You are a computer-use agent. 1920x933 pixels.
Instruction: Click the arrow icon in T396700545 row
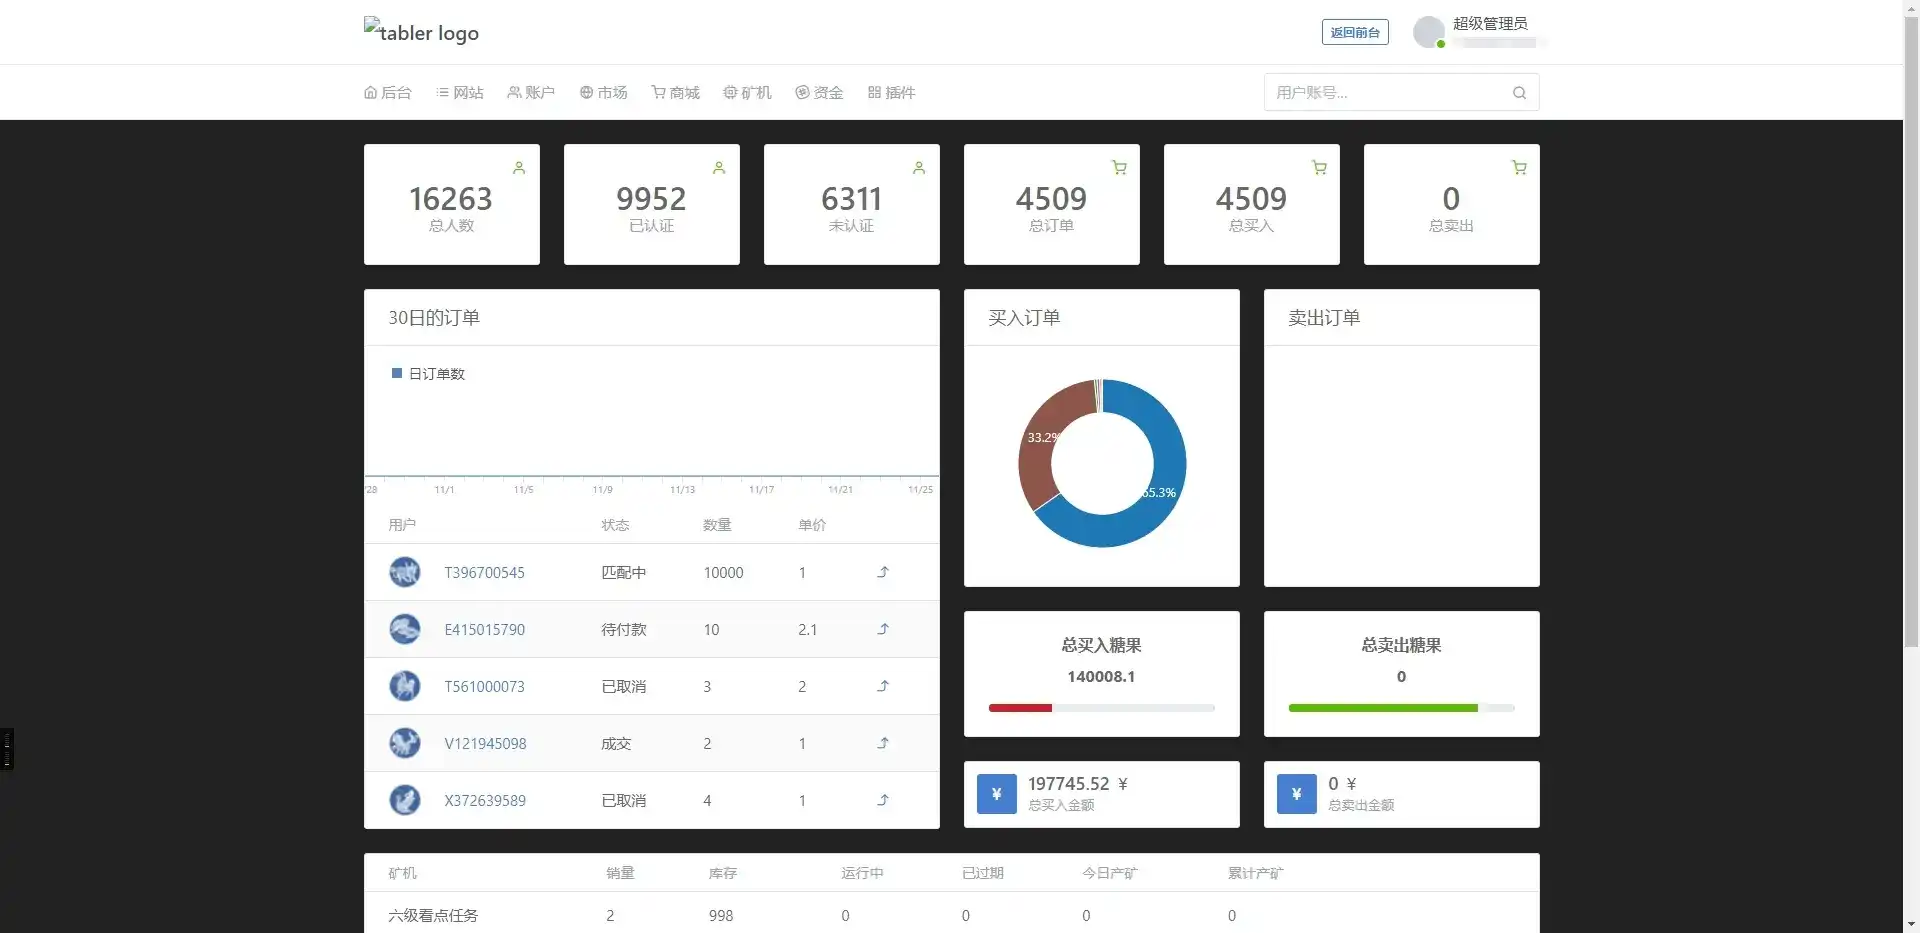(883, 572)
